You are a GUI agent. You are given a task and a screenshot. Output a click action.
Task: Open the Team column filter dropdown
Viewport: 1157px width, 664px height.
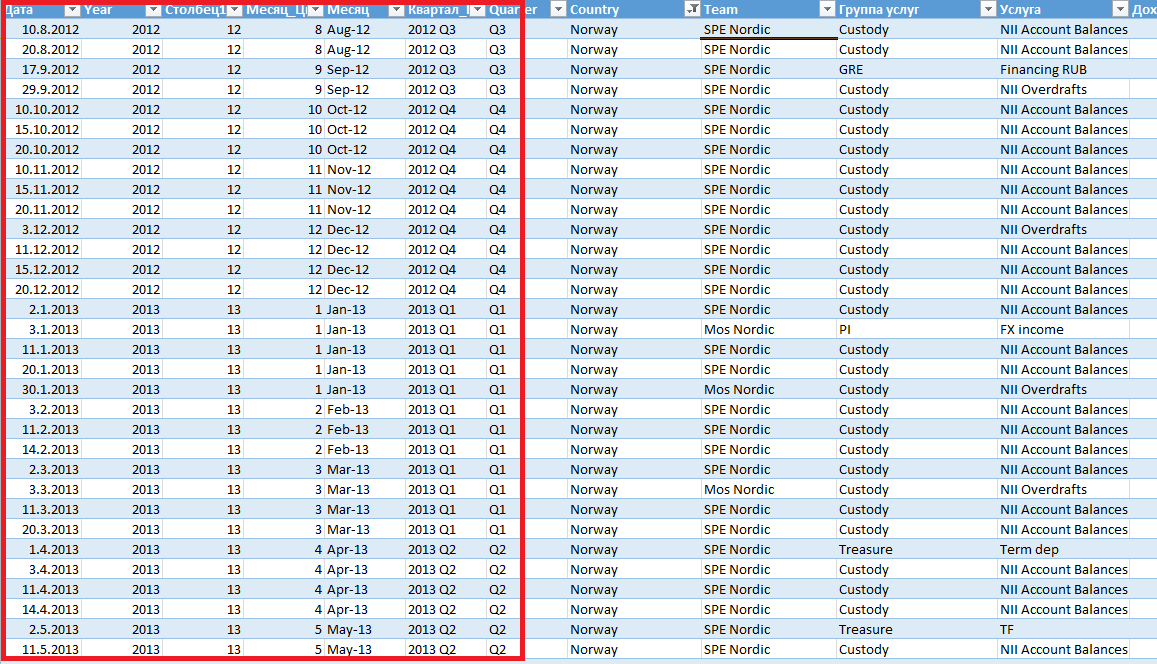pos(827,10)
